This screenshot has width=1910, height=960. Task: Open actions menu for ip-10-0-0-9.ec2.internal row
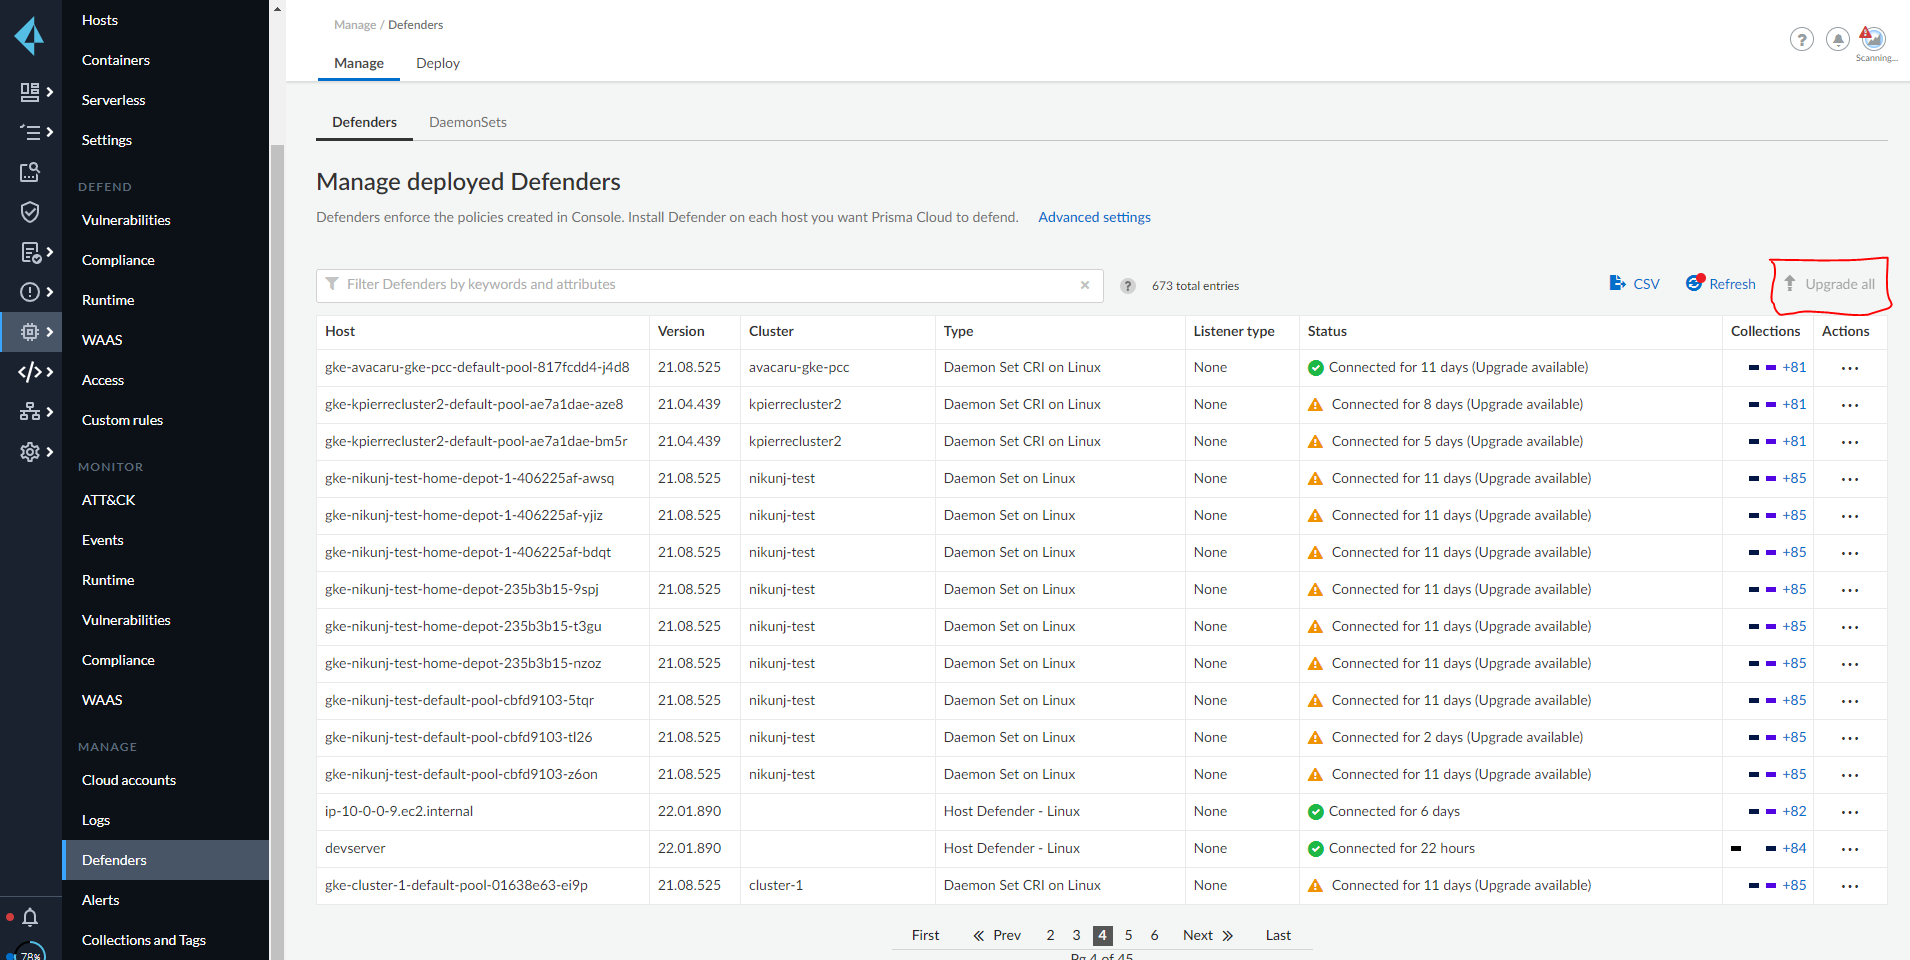point(1850,812)
